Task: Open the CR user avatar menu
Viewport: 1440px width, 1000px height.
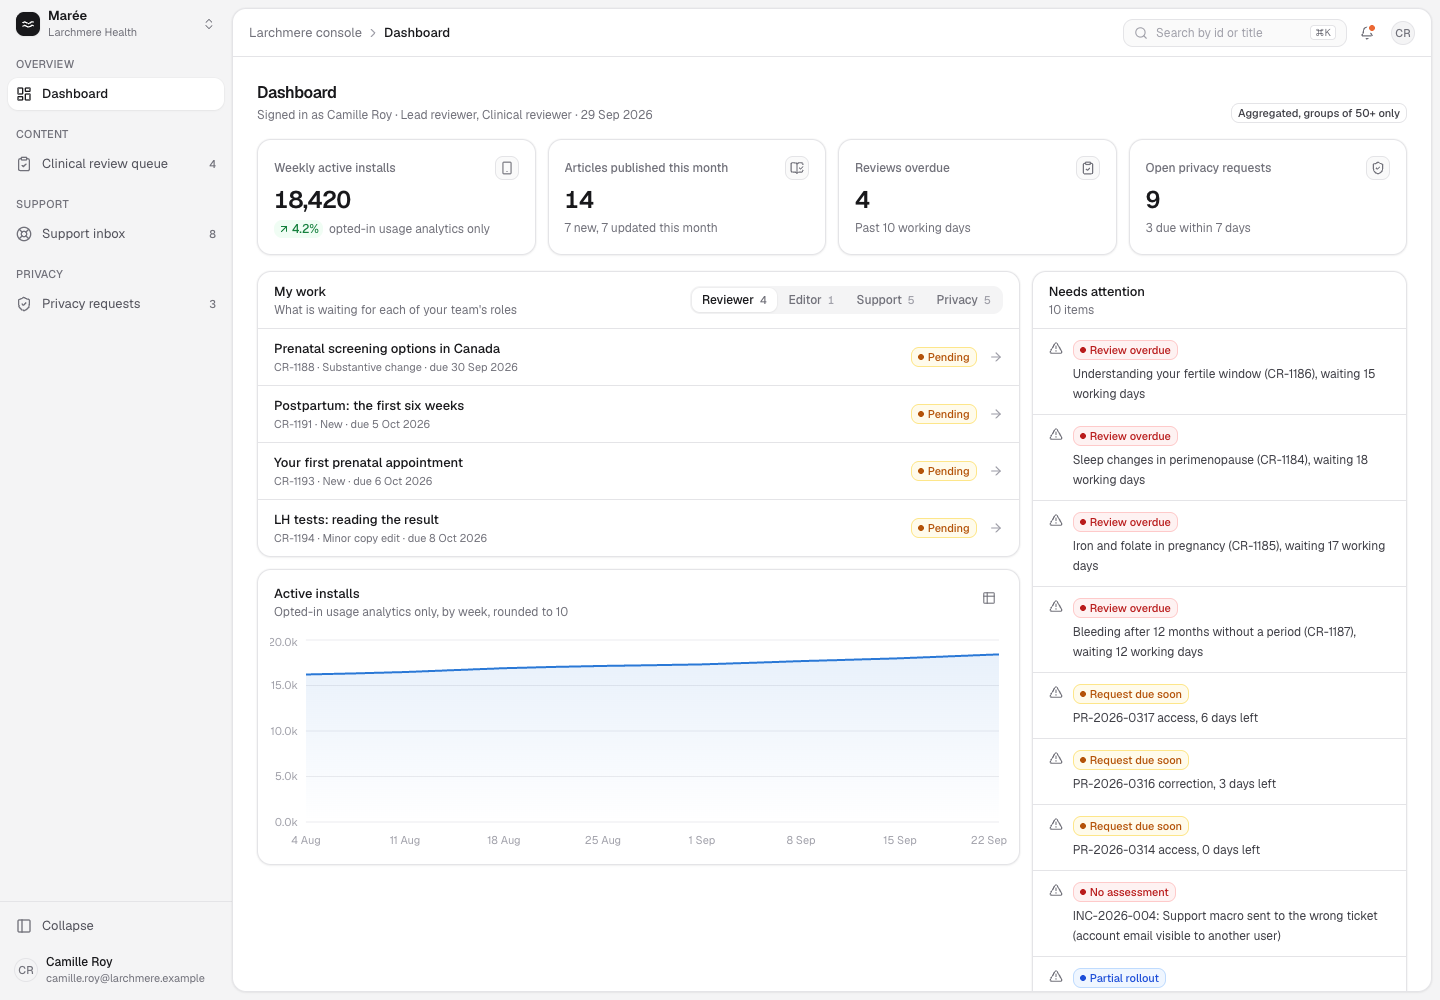Action: (x=1403, y=33)
